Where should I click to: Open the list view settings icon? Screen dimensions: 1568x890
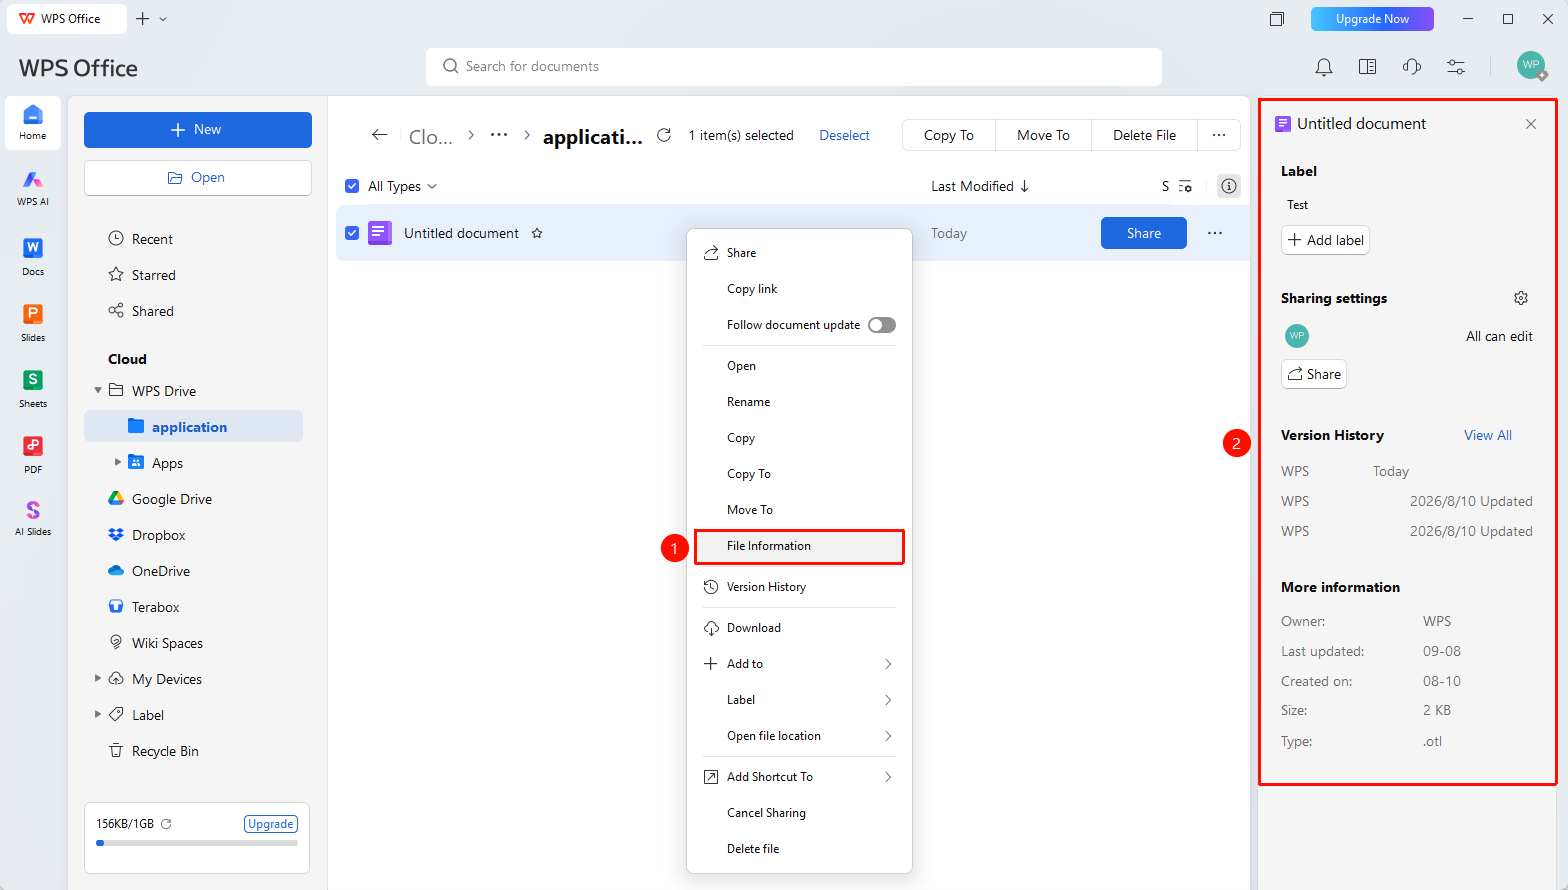[x=1185, y=186]
